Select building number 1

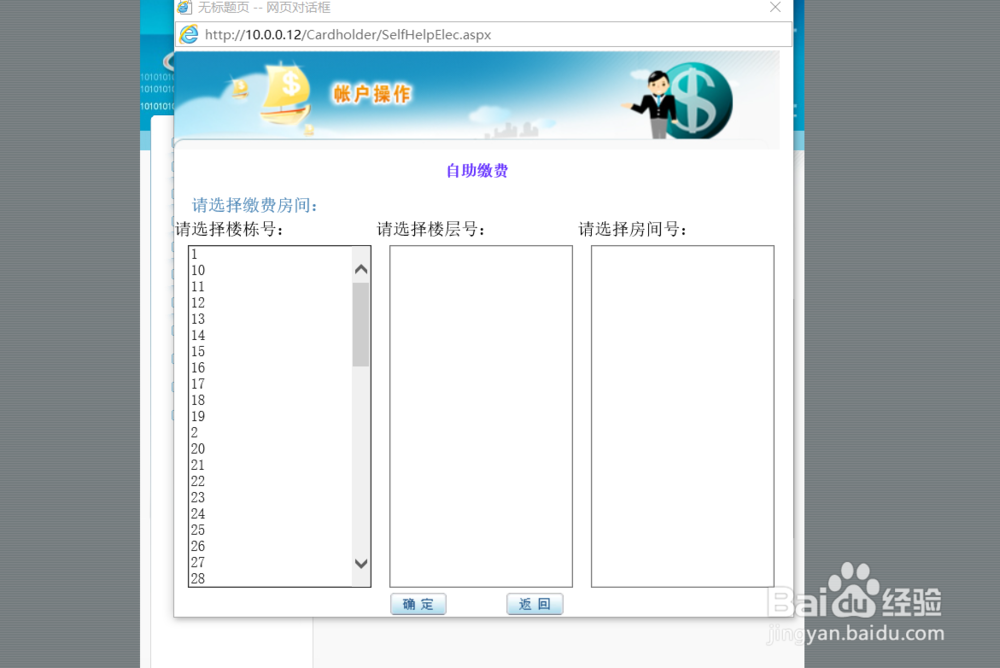270,254
